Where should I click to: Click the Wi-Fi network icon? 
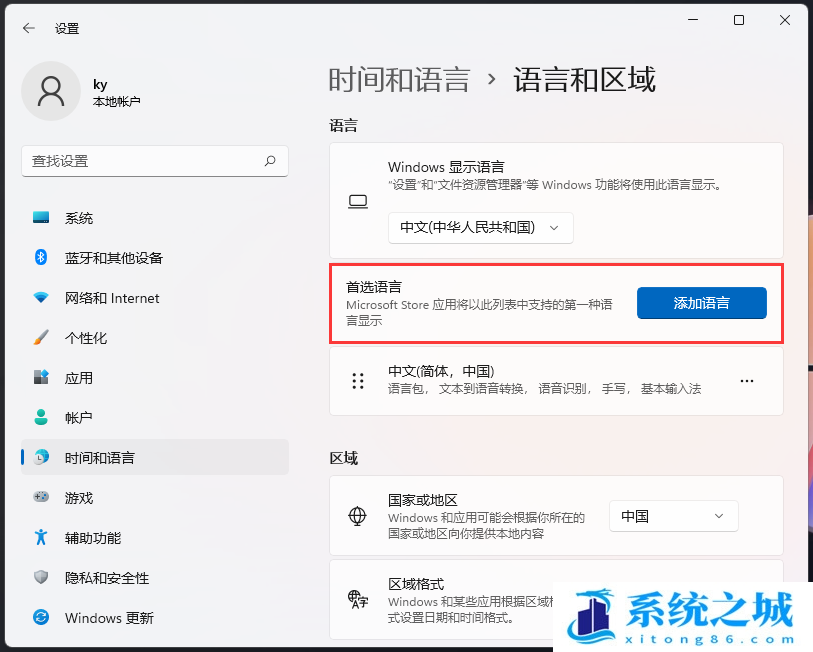pos(41,297)
